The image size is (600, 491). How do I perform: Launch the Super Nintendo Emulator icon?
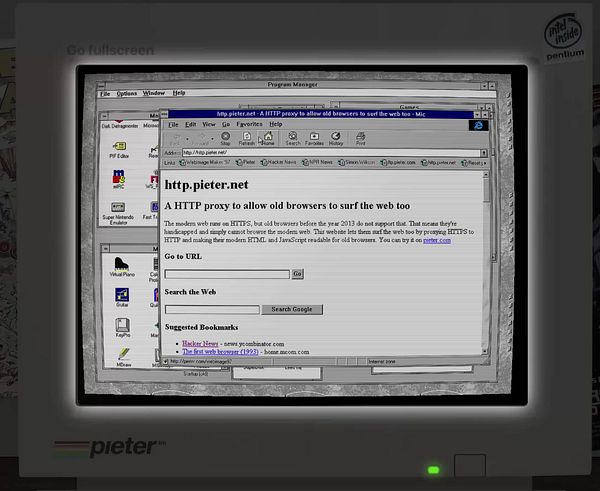point(118,213)
